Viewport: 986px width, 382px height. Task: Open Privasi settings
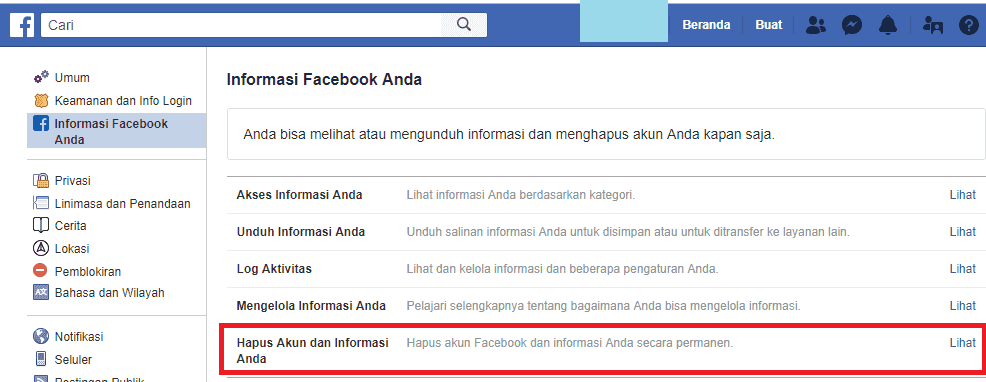click(x=72, y=181)
